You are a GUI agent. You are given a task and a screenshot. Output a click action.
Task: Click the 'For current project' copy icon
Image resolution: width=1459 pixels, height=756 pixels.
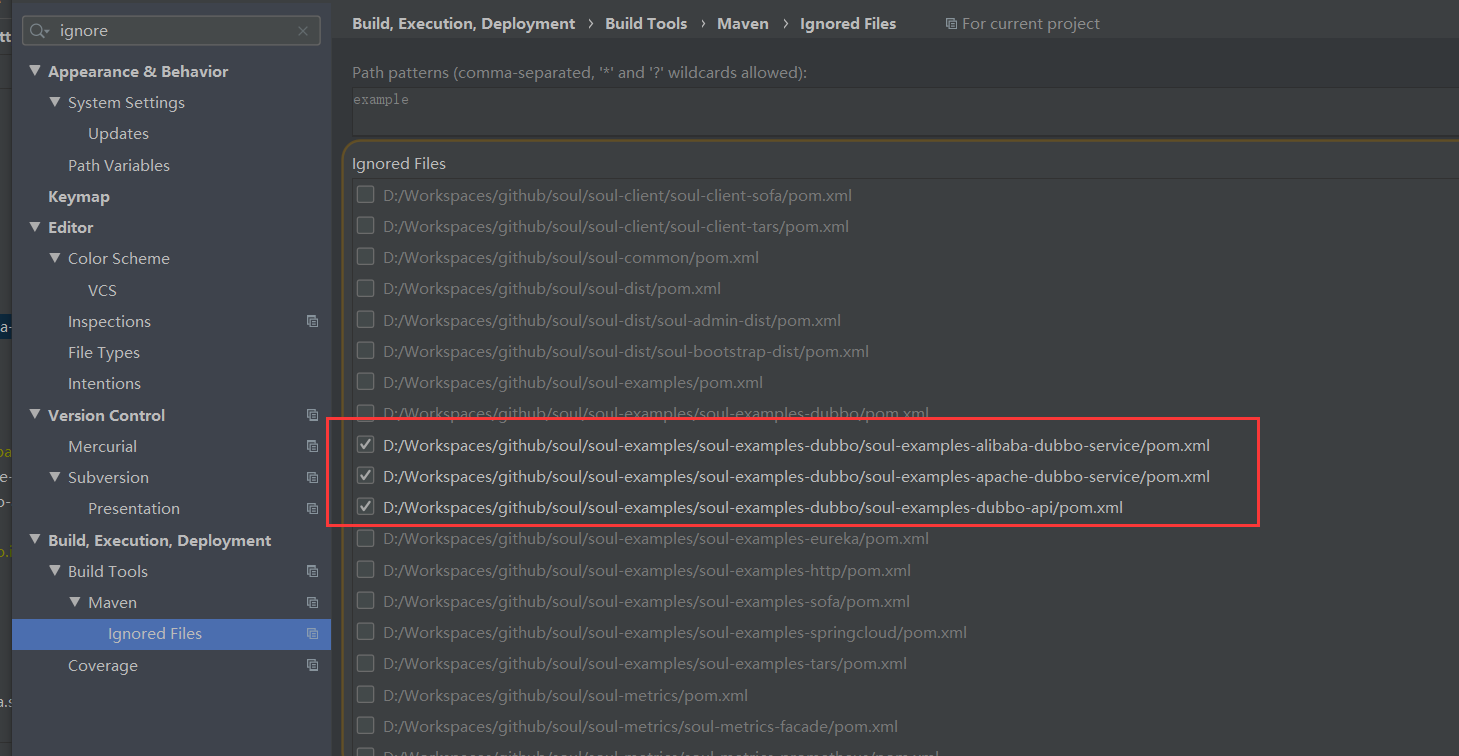(x=951, y=23)
